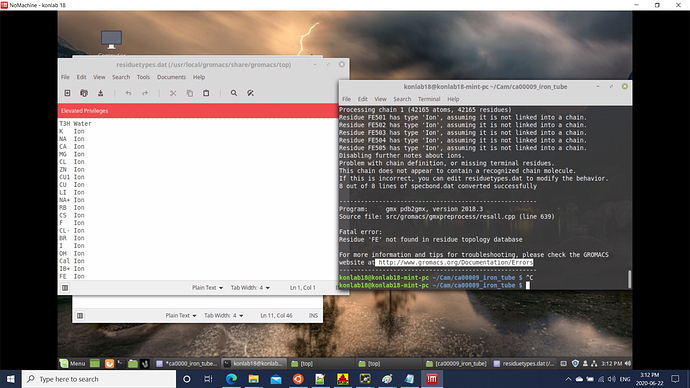Open the find magnifier in the editor toolbar
This screenshot has width=690, height=388.
click(x=234, y=93)
